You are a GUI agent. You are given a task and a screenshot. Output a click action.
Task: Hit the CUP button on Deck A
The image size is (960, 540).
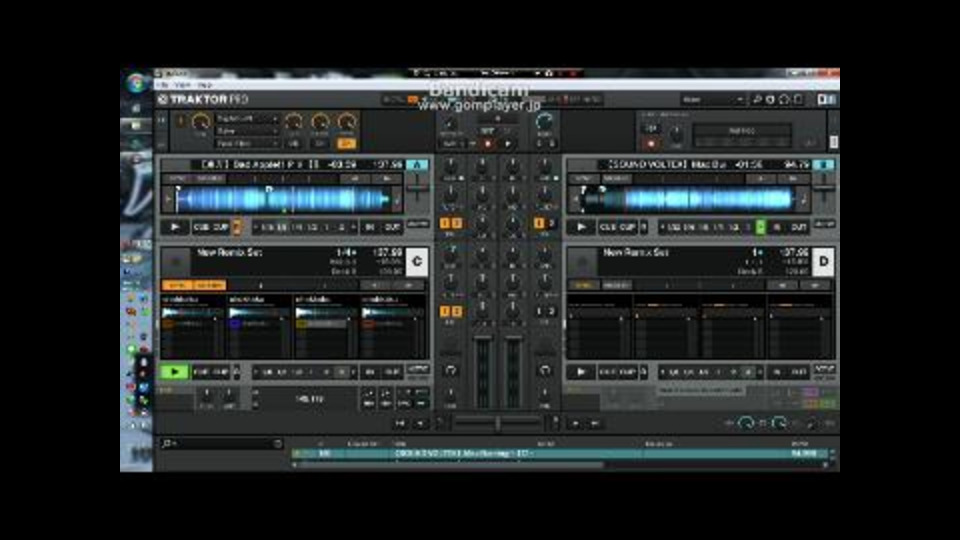[x=220, y=227]
